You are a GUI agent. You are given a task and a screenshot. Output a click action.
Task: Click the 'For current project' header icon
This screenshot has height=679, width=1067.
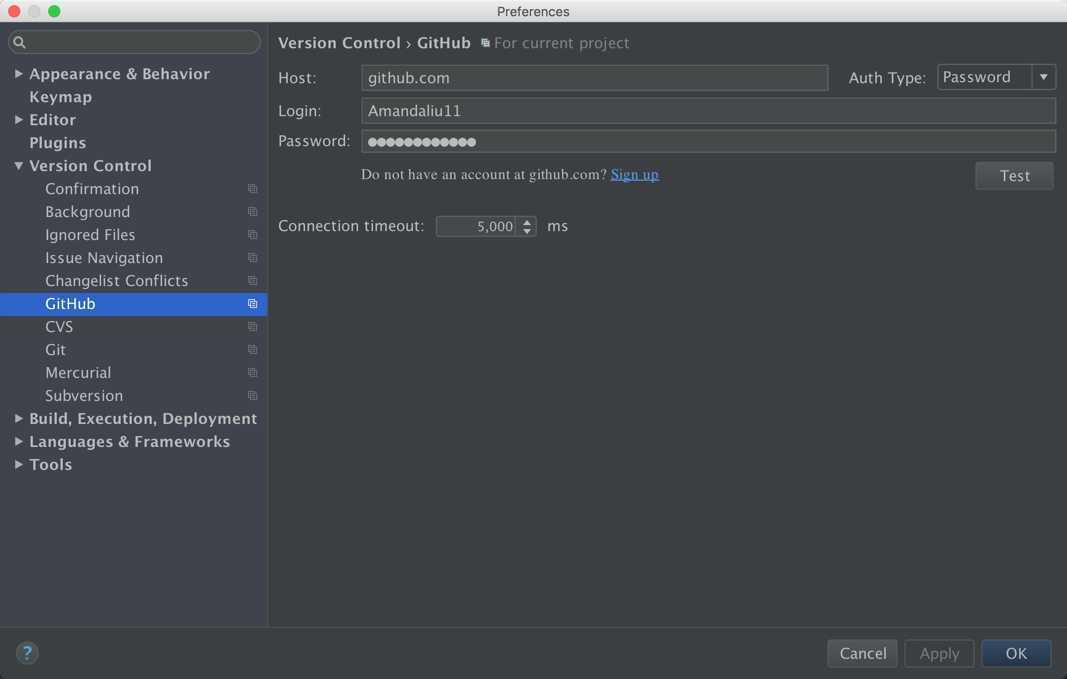pos(485,43)
